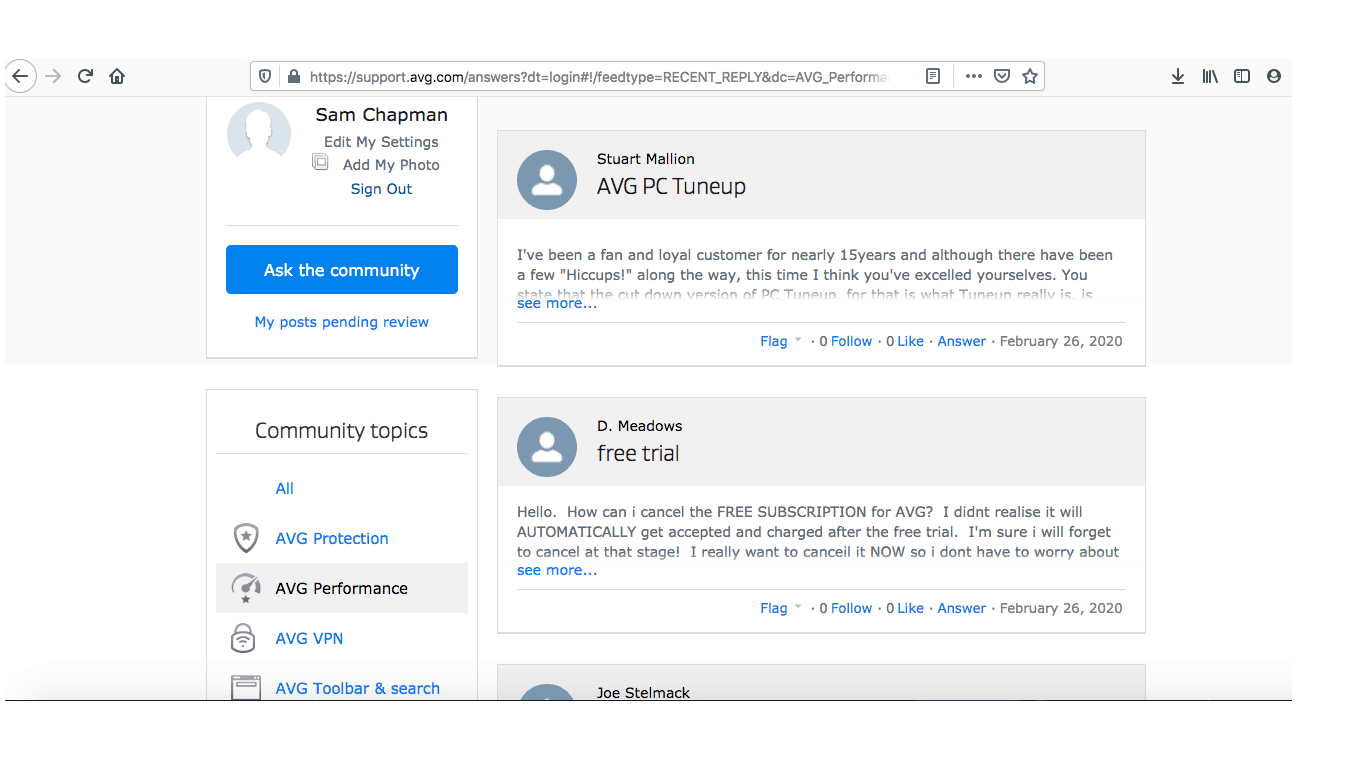The image size is (1366, 768).
Task: Open the library icon in toolbar
Action: point(1210,76)
